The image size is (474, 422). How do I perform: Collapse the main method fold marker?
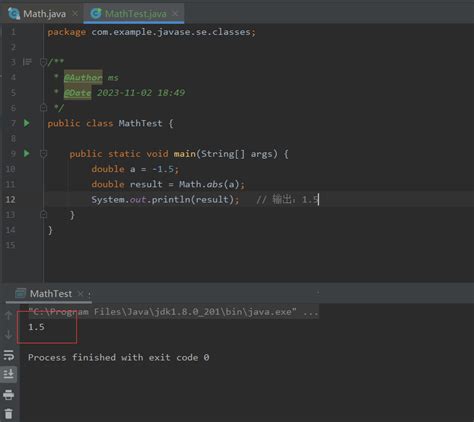point(43,154)
